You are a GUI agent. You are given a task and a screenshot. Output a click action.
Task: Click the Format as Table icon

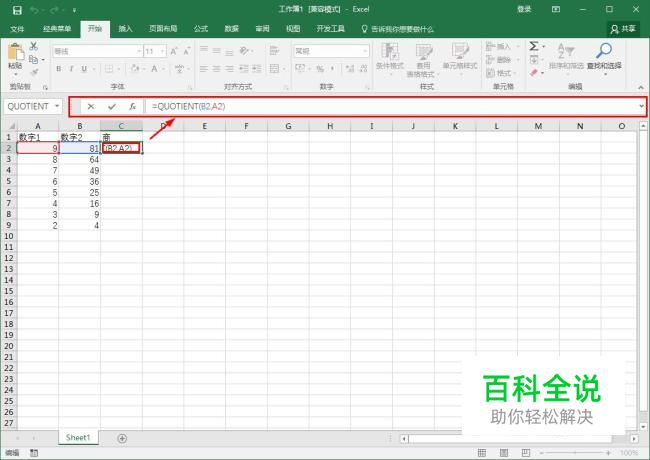point(423,52)
